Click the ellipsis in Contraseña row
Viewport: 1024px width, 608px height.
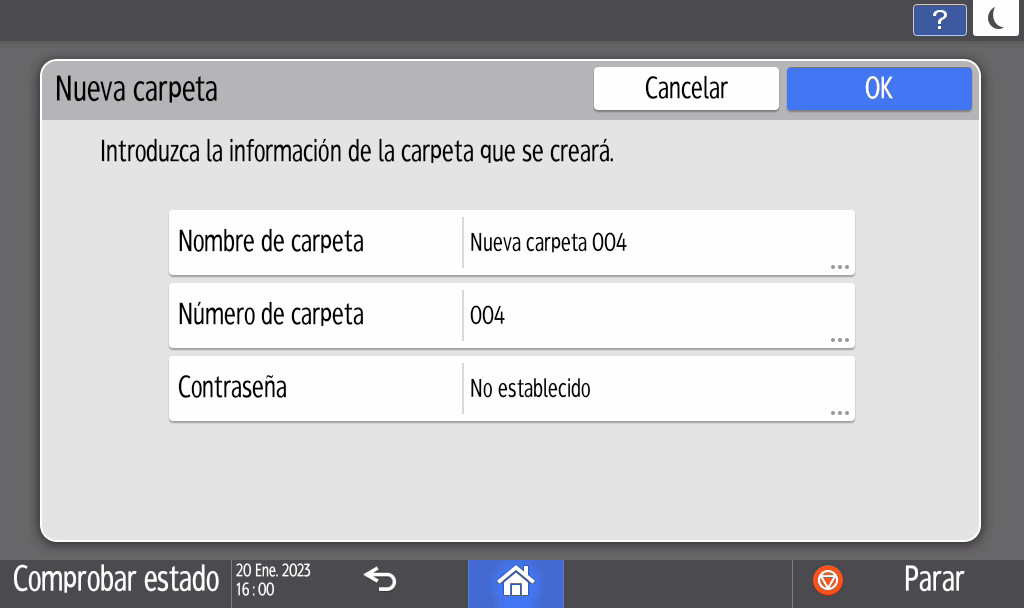[x=839, y=413]
